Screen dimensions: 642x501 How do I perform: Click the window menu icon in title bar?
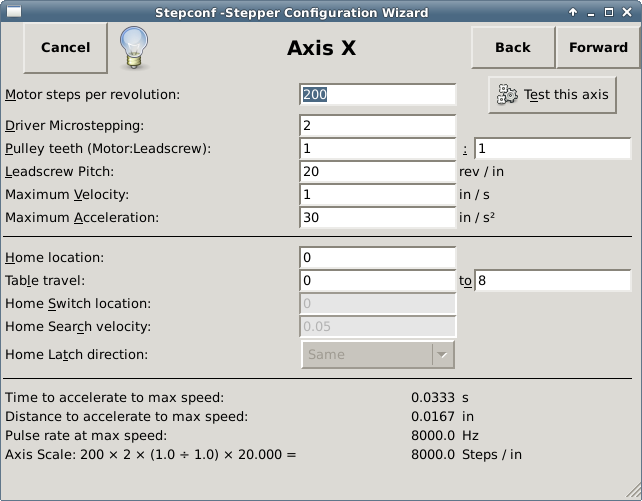tap(11, 13)
